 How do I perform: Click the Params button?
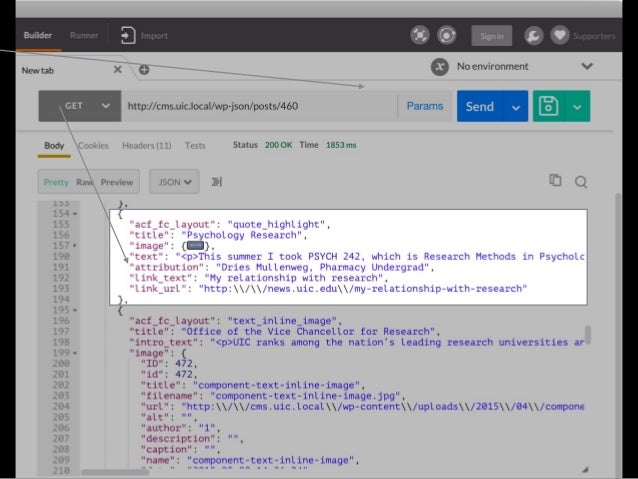425,106
